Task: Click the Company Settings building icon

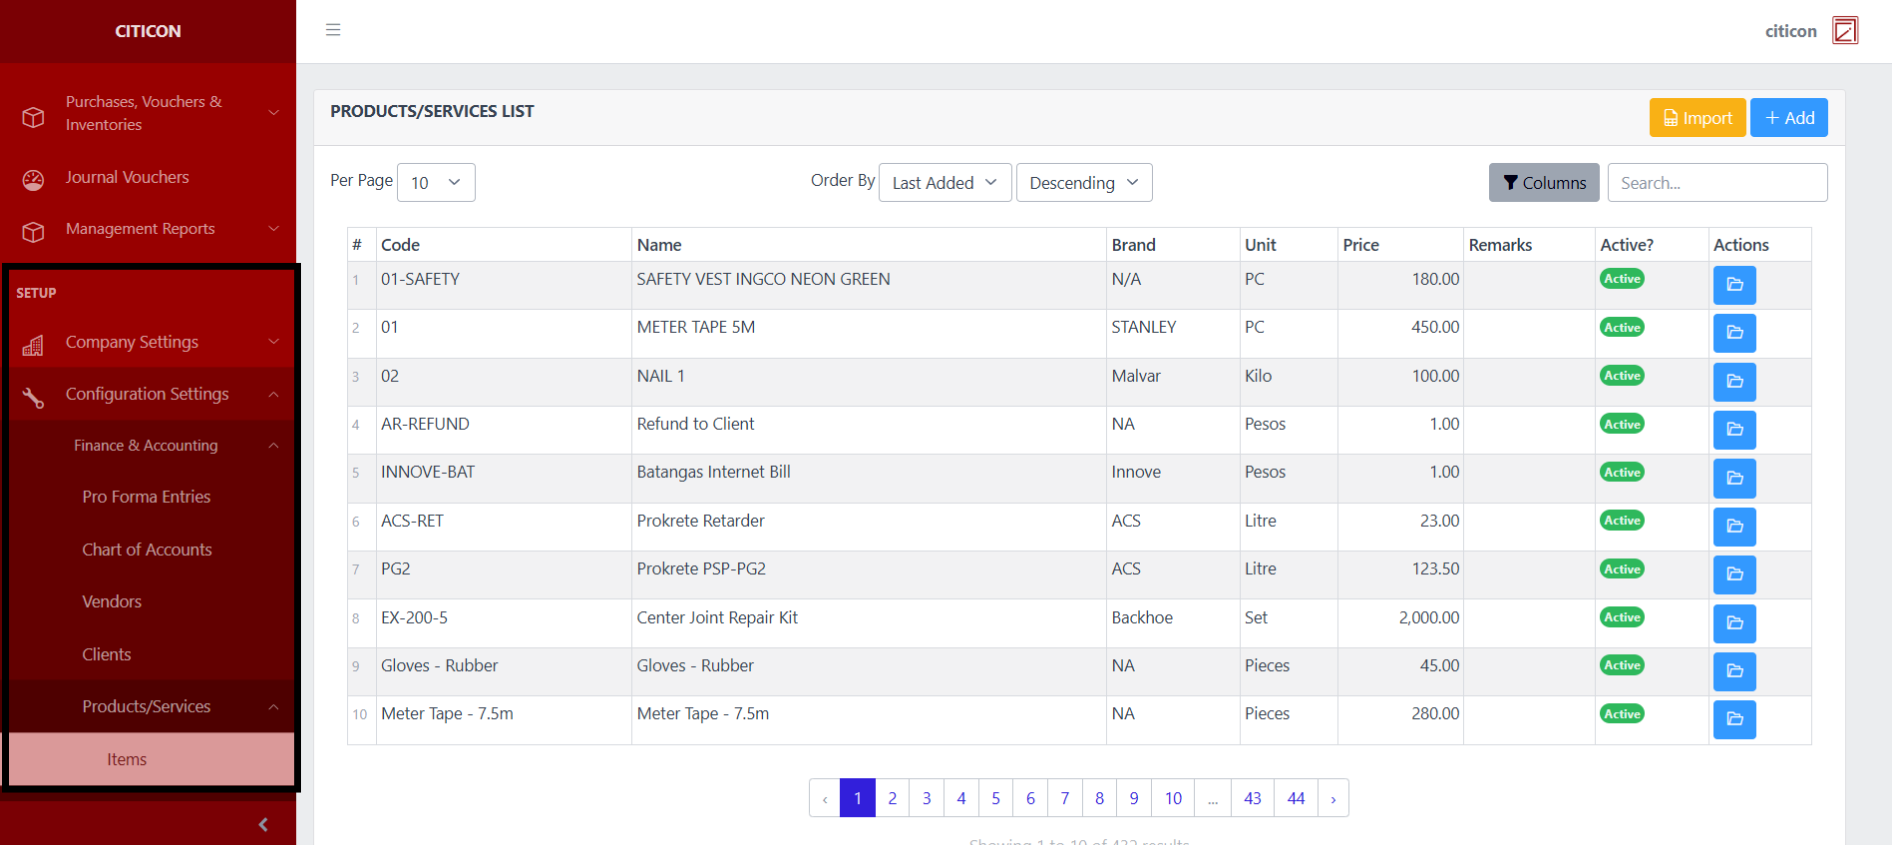Action: [x=33, y=345]
